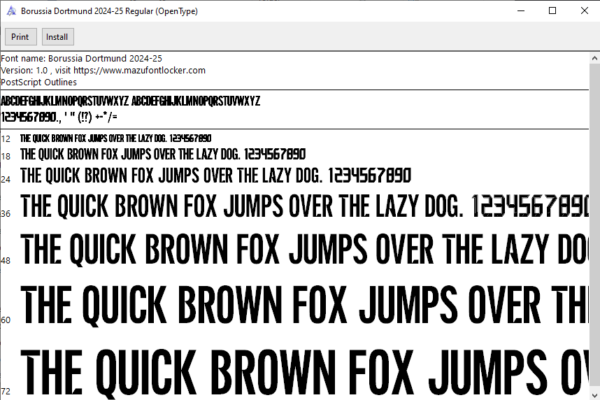Click the '60' size label

6,320
